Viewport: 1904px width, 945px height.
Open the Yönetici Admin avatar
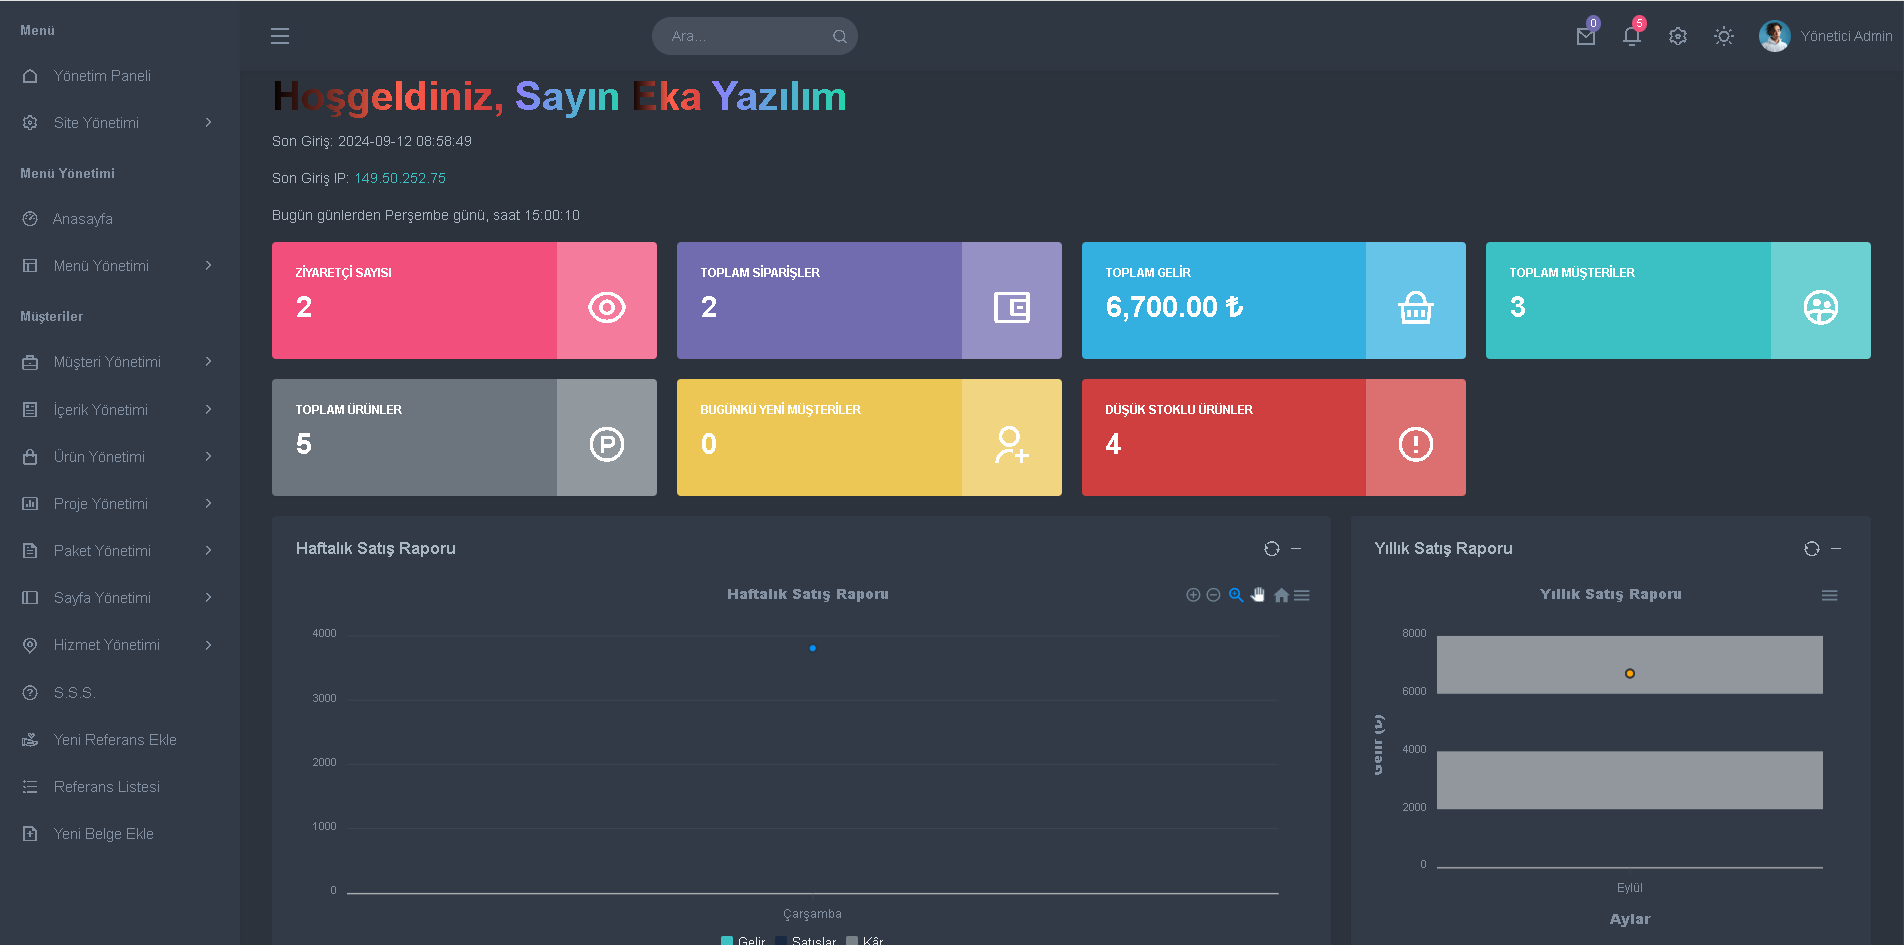pos(1775,36)
